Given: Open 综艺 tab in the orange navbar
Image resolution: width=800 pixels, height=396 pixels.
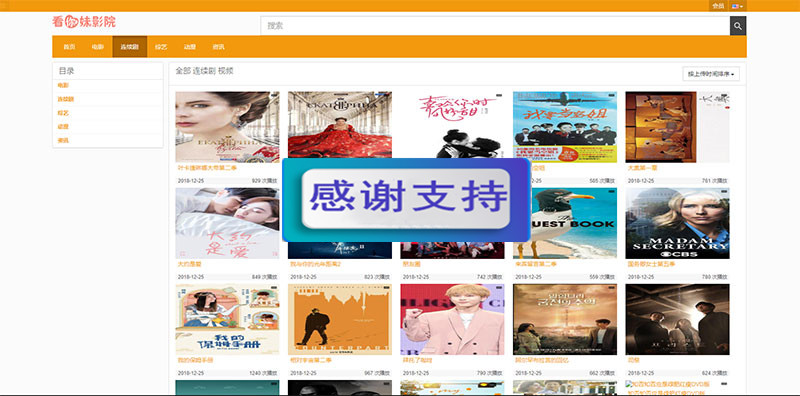Looking at the screenshot, I should [x=161, y=47].
